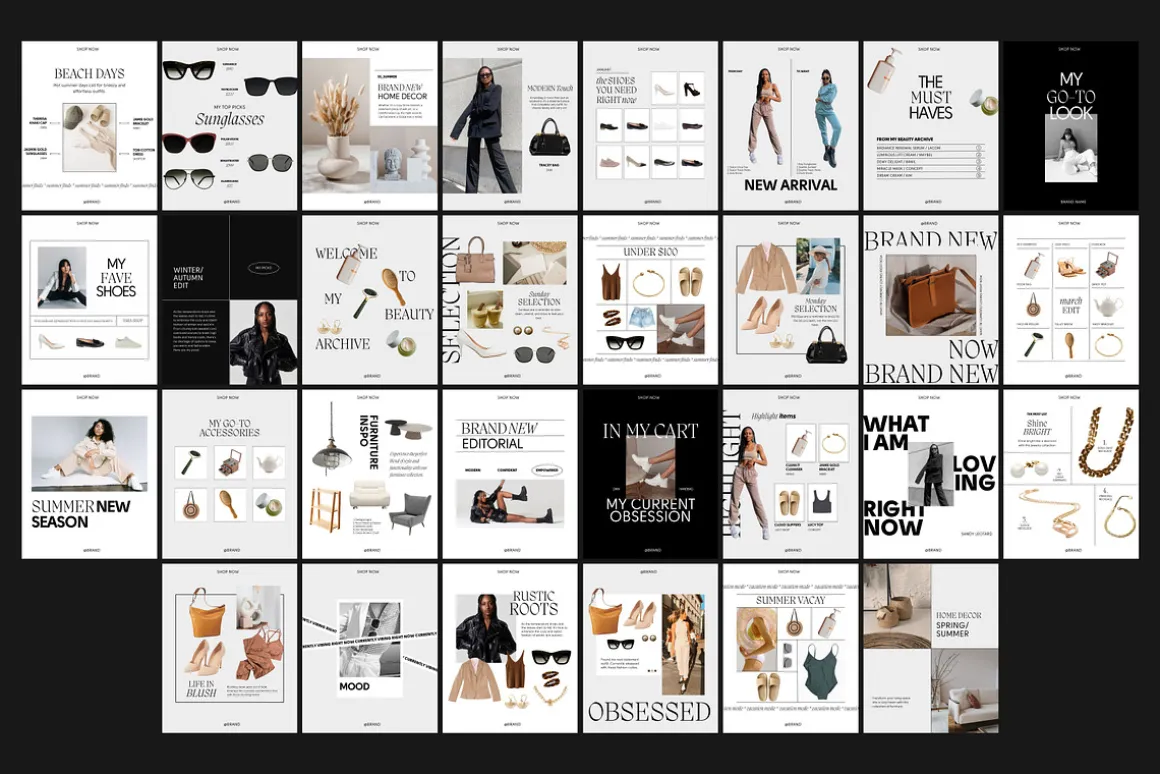Image resolution: width=1160 pixels, height=774 pixels.
Task: Select the Winter/Autumn Edit dark template
Action: pyautogui.click(x=229, y=300)
